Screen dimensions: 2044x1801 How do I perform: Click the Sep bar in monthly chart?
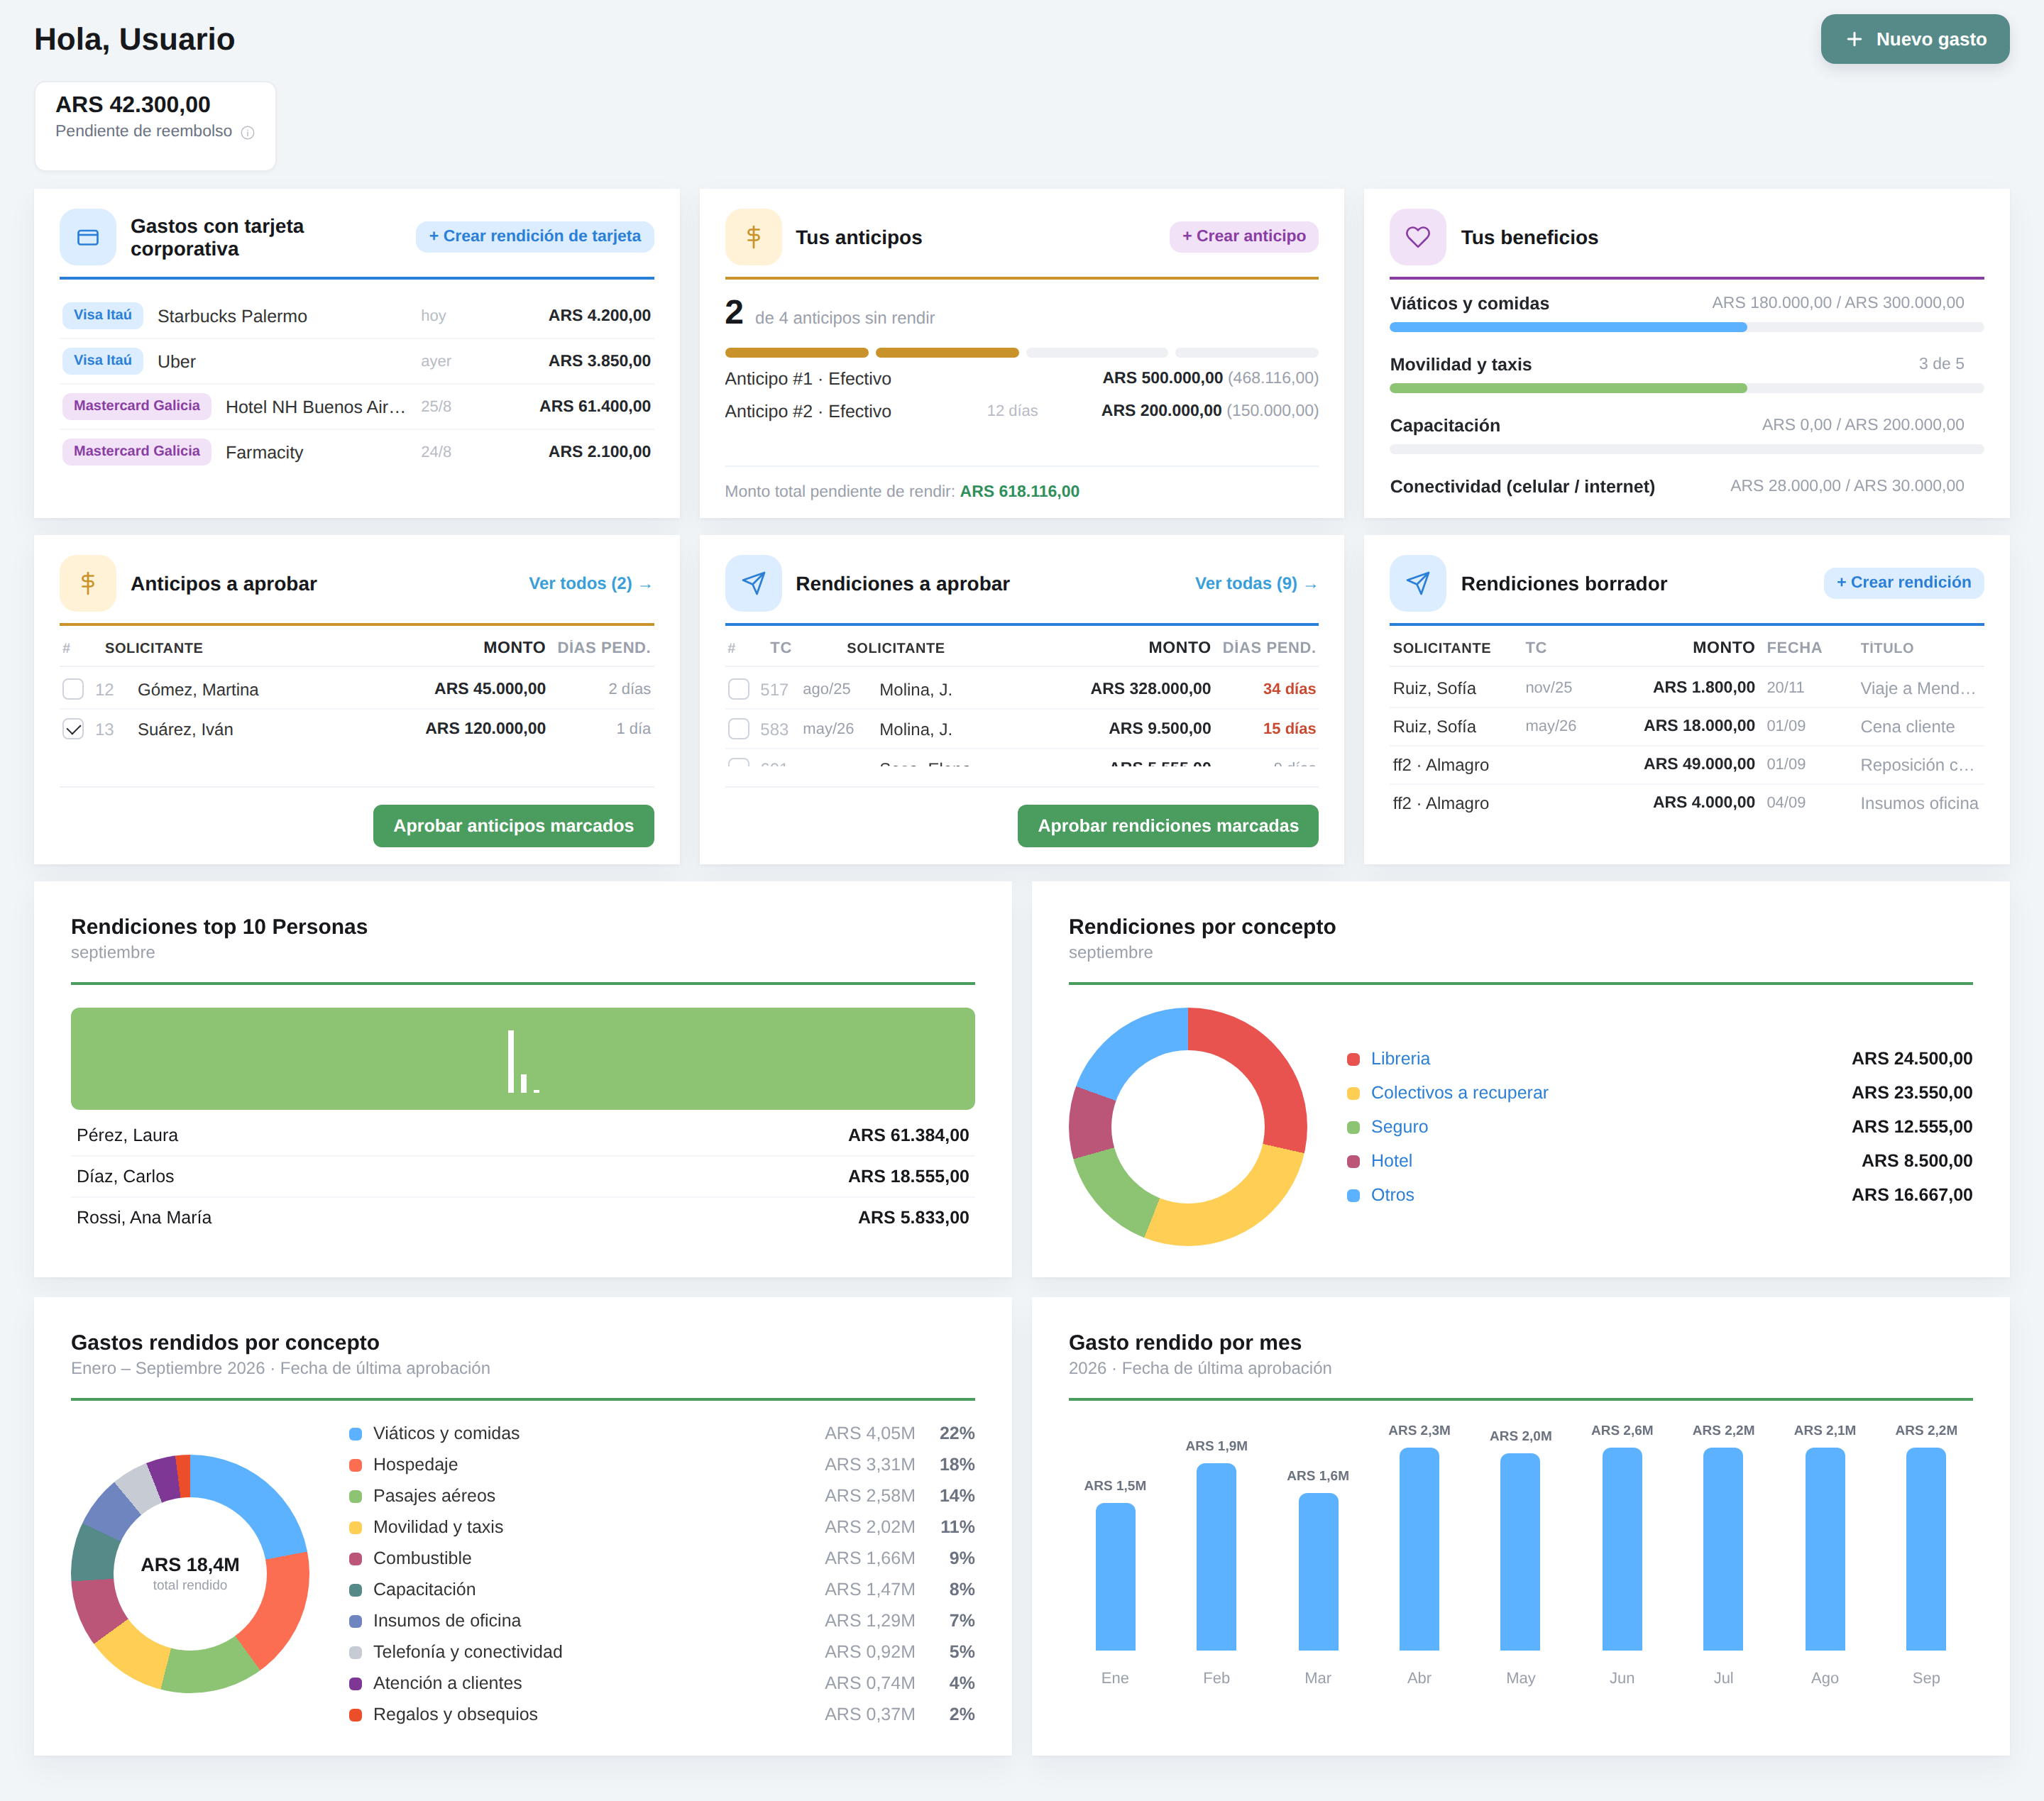pos(1925,1548)
